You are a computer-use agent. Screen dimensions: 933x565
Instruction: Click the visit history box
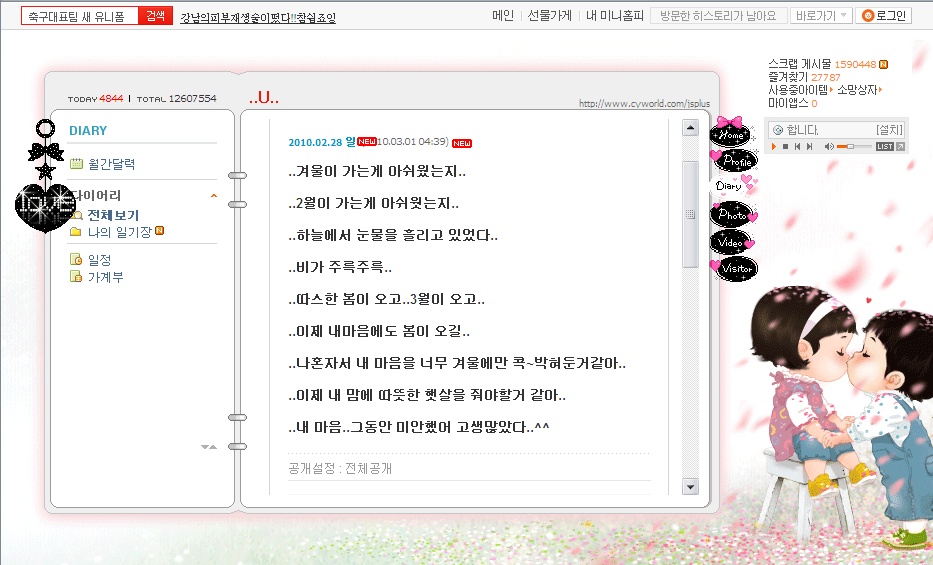click(718, 15)
